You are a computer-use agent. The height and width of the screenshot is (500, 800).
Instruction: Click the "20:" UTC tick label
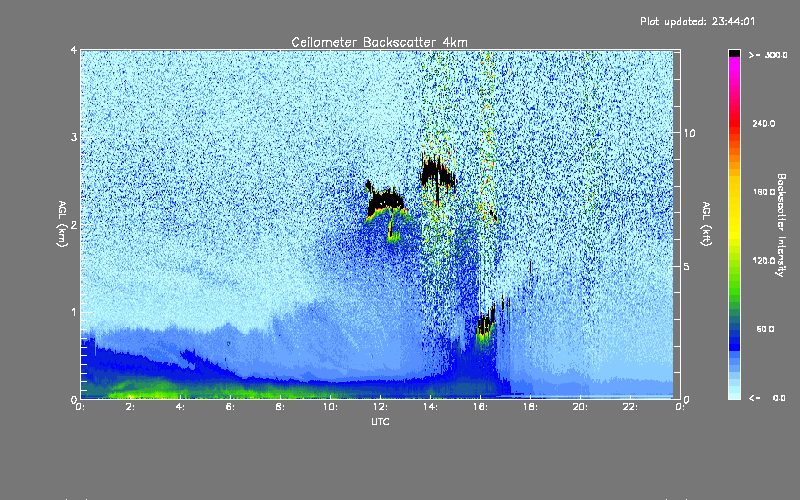580,407
